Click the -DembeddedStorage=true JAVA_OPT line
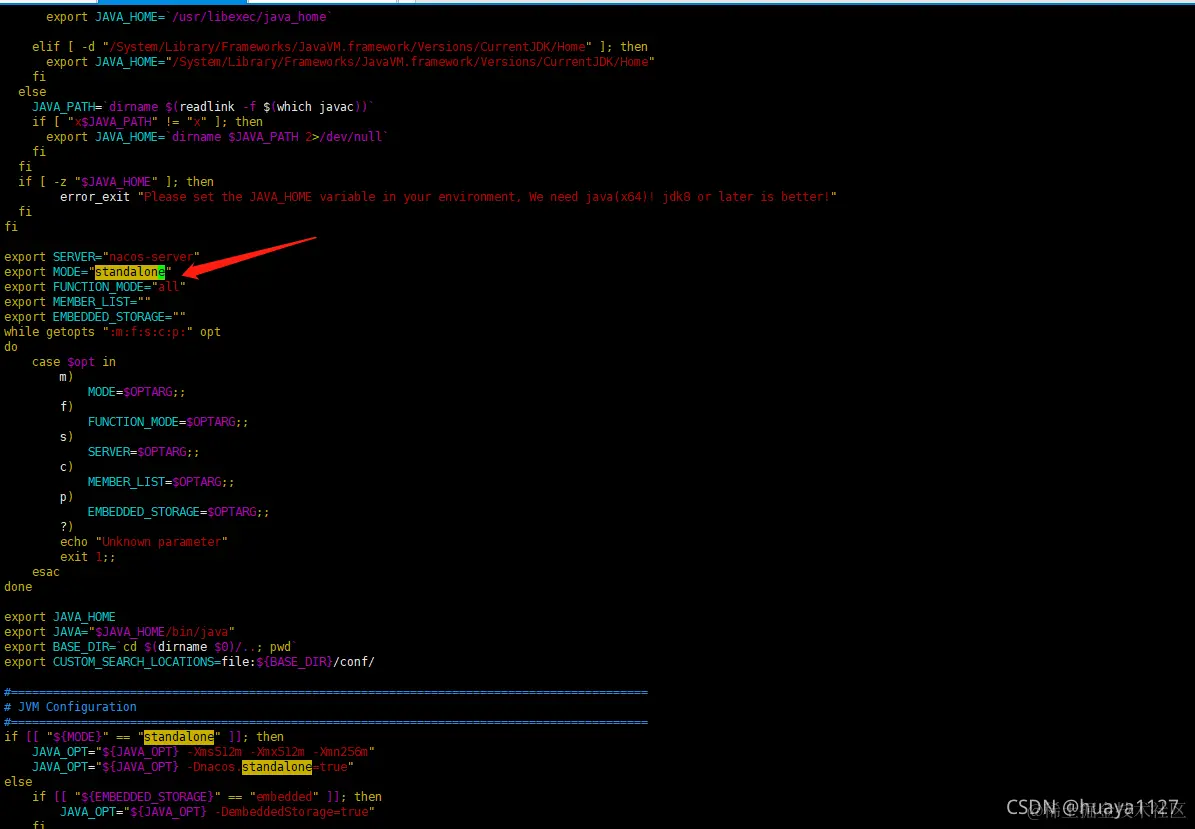Viewport: 1195px width, 829px height. [x=217, y=811]
